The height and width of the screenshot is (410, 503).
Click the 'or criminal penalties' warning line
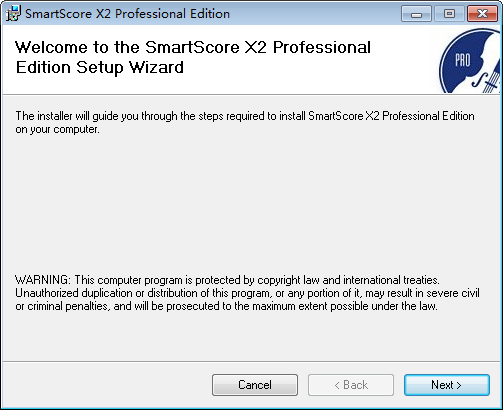point(226,306)
